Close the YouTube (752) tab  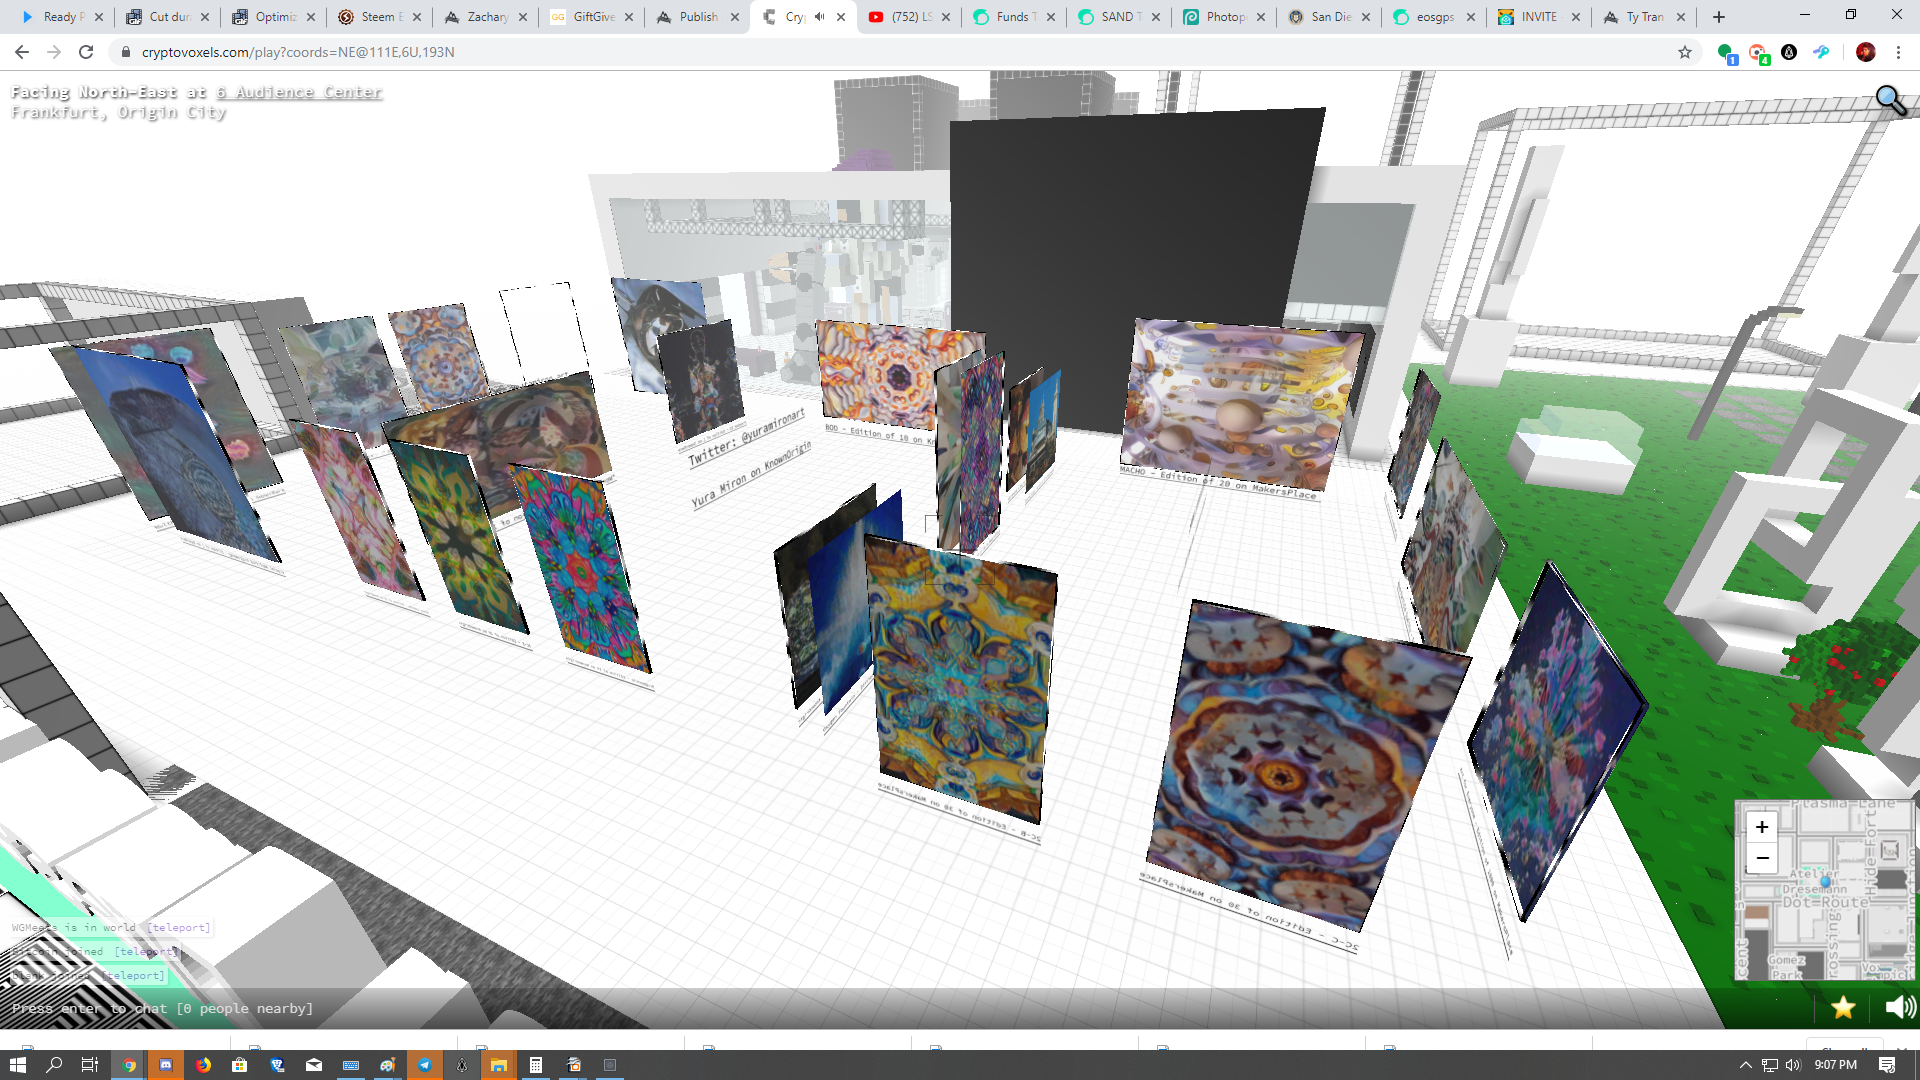[946, 17]
